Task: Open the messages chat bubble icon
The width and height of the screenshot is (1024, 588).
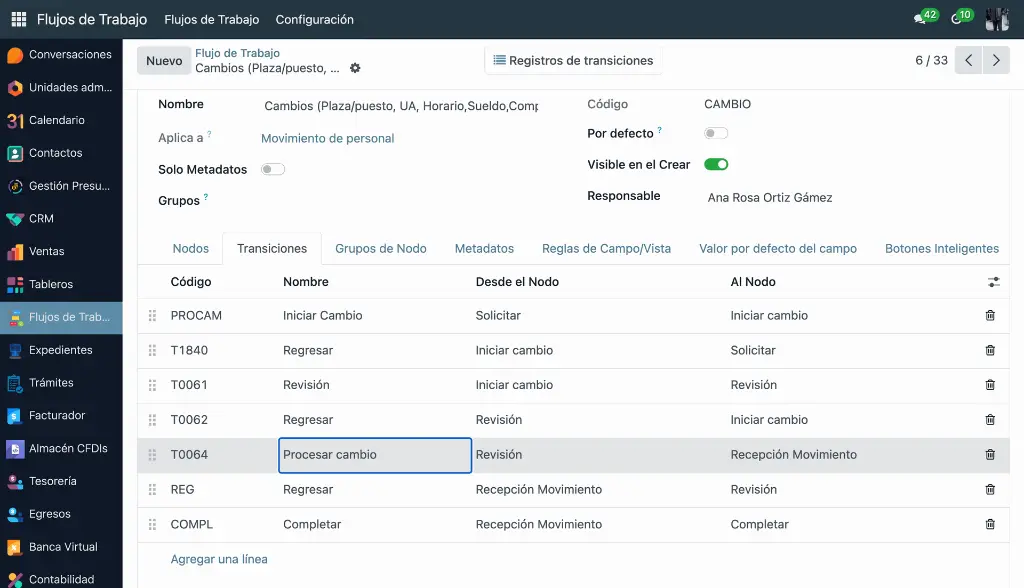Action: (x=920, y=19)
